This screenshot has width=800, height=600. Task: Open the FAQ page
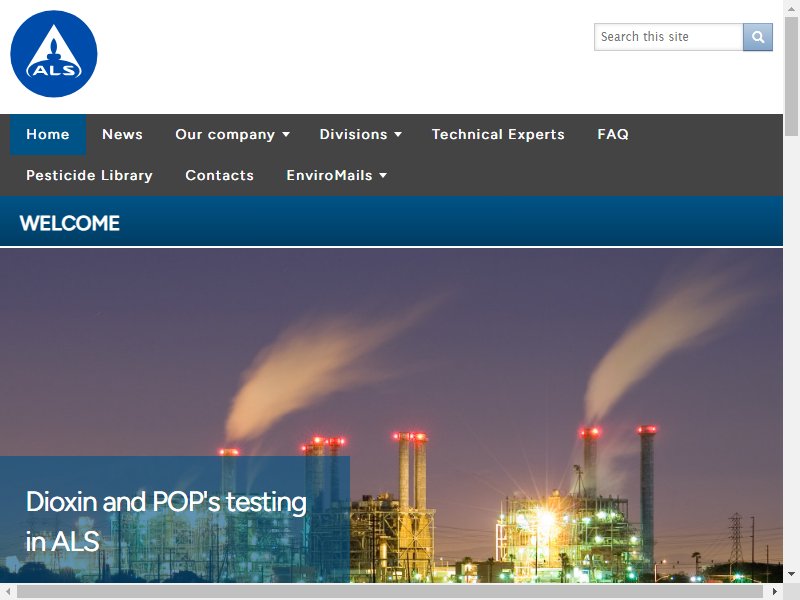point(613,134)
